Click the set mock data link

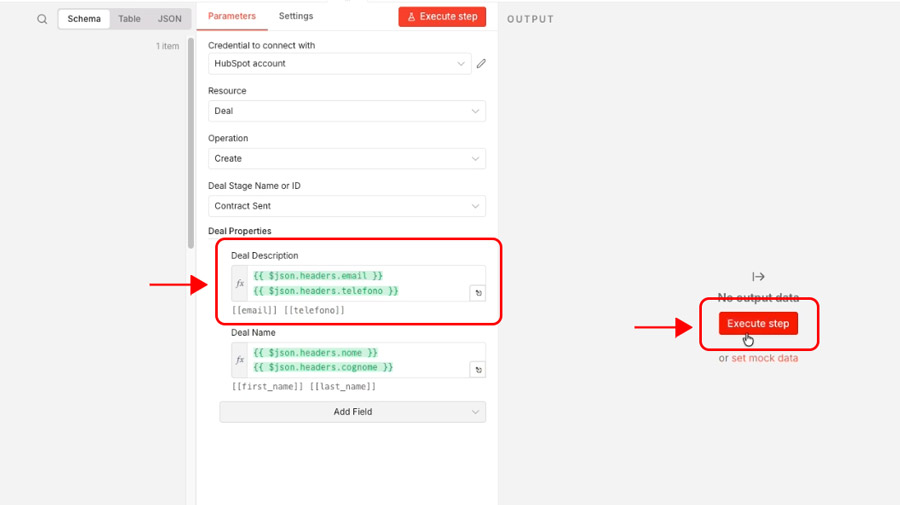pos(764,358)
